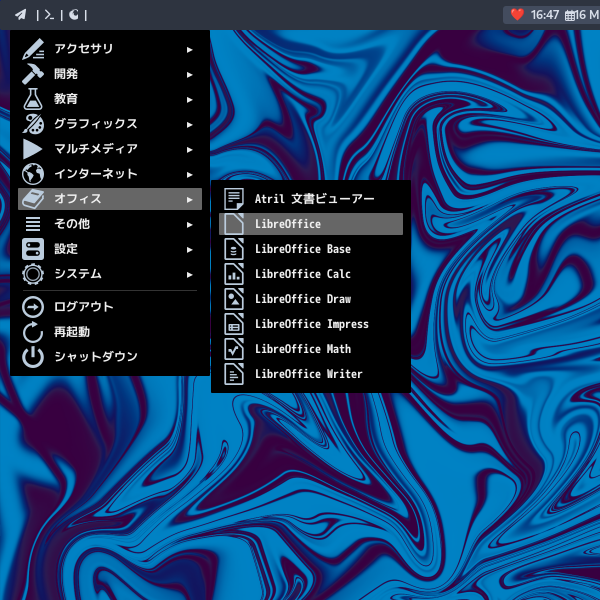Expand the アクセサリ submenu arrow
The image size is (600, 600).
click(x=190, y=49)
